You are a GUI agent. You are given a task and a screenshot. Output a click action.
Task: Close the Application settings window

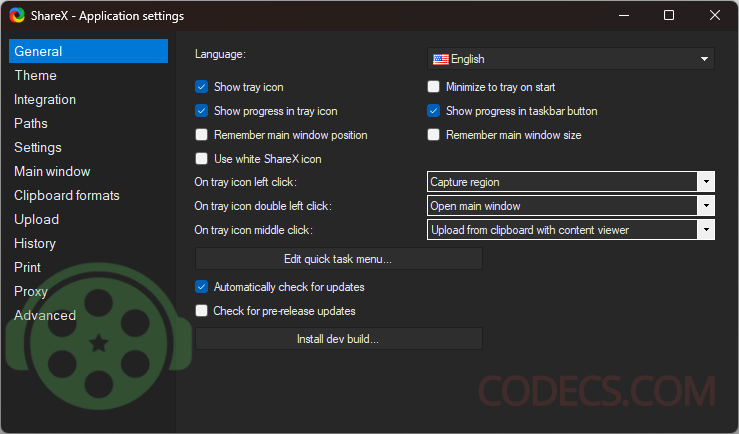point(714,16)
